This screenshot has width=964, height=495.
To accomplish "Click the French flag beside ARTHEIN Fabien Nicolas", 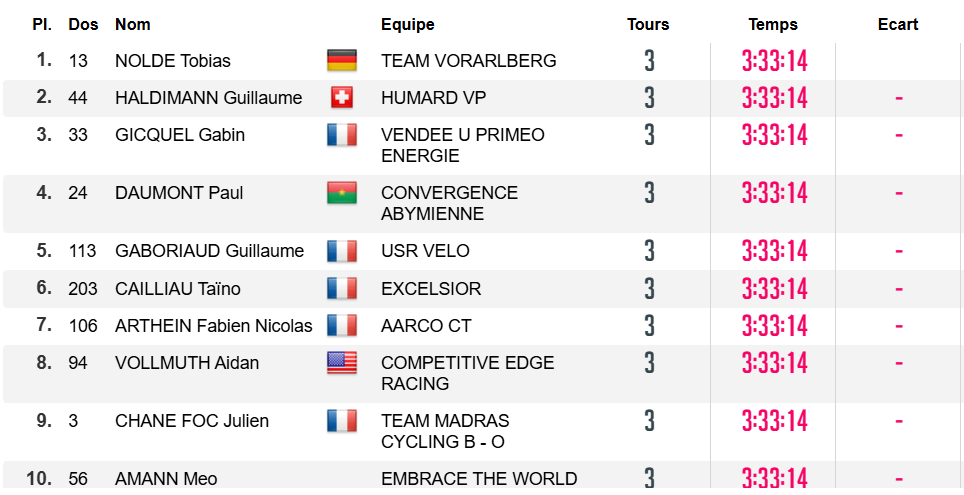I will coord(342,325).
